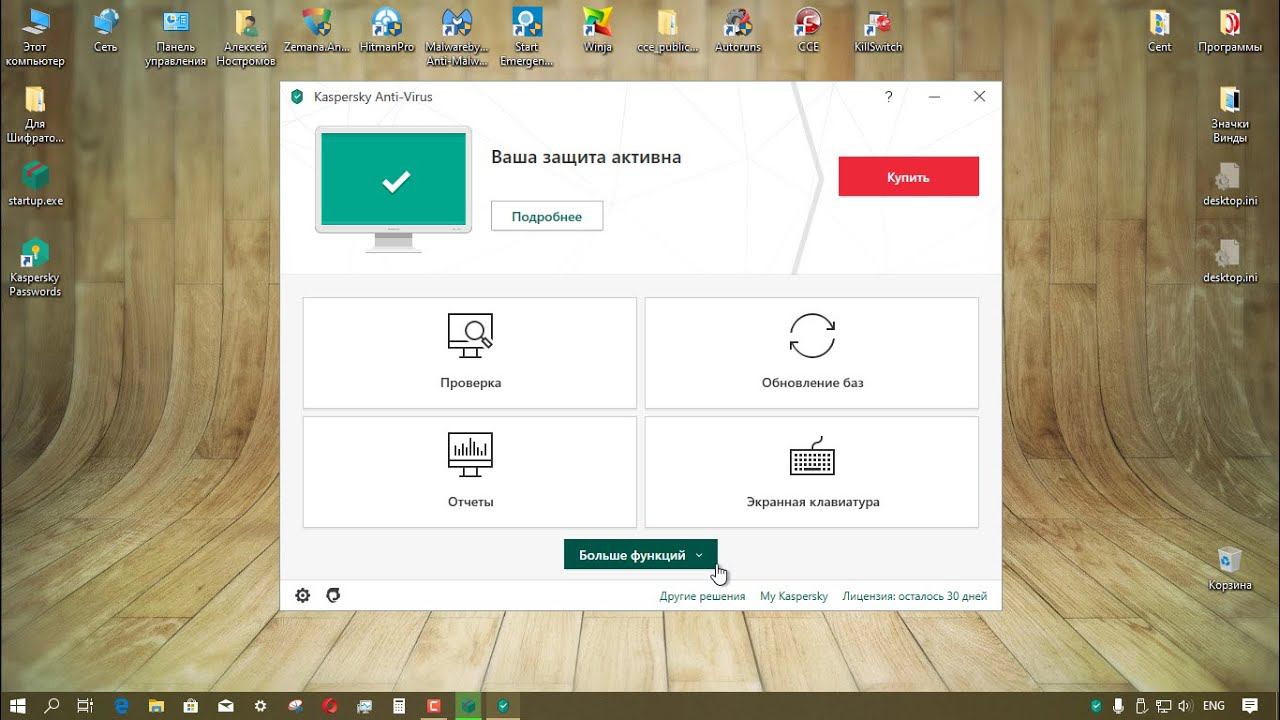
Task: Select Start Emergency Kit shortcut
Action: (527, 38)
